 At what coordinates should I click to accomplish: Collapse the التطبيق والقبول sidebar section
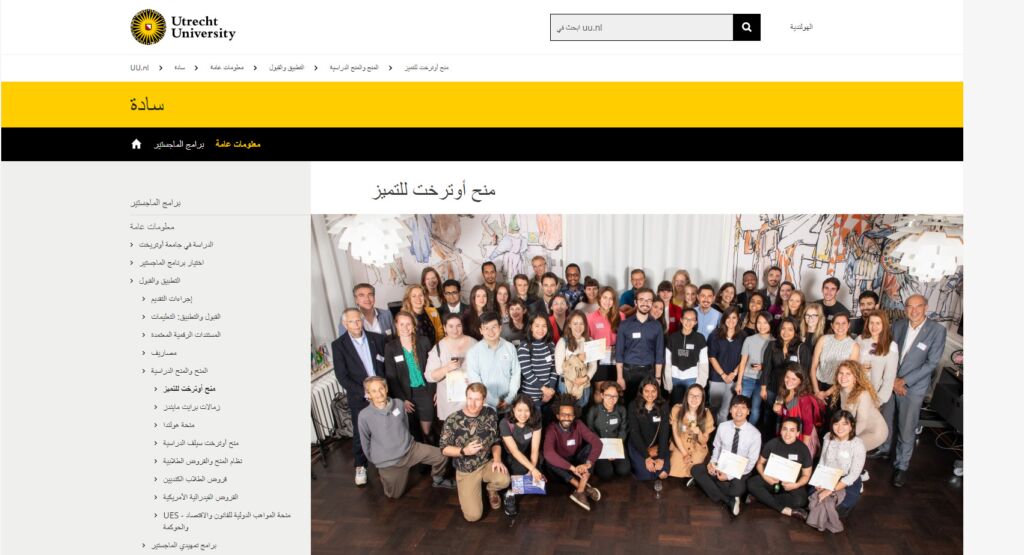pos(132,281)
